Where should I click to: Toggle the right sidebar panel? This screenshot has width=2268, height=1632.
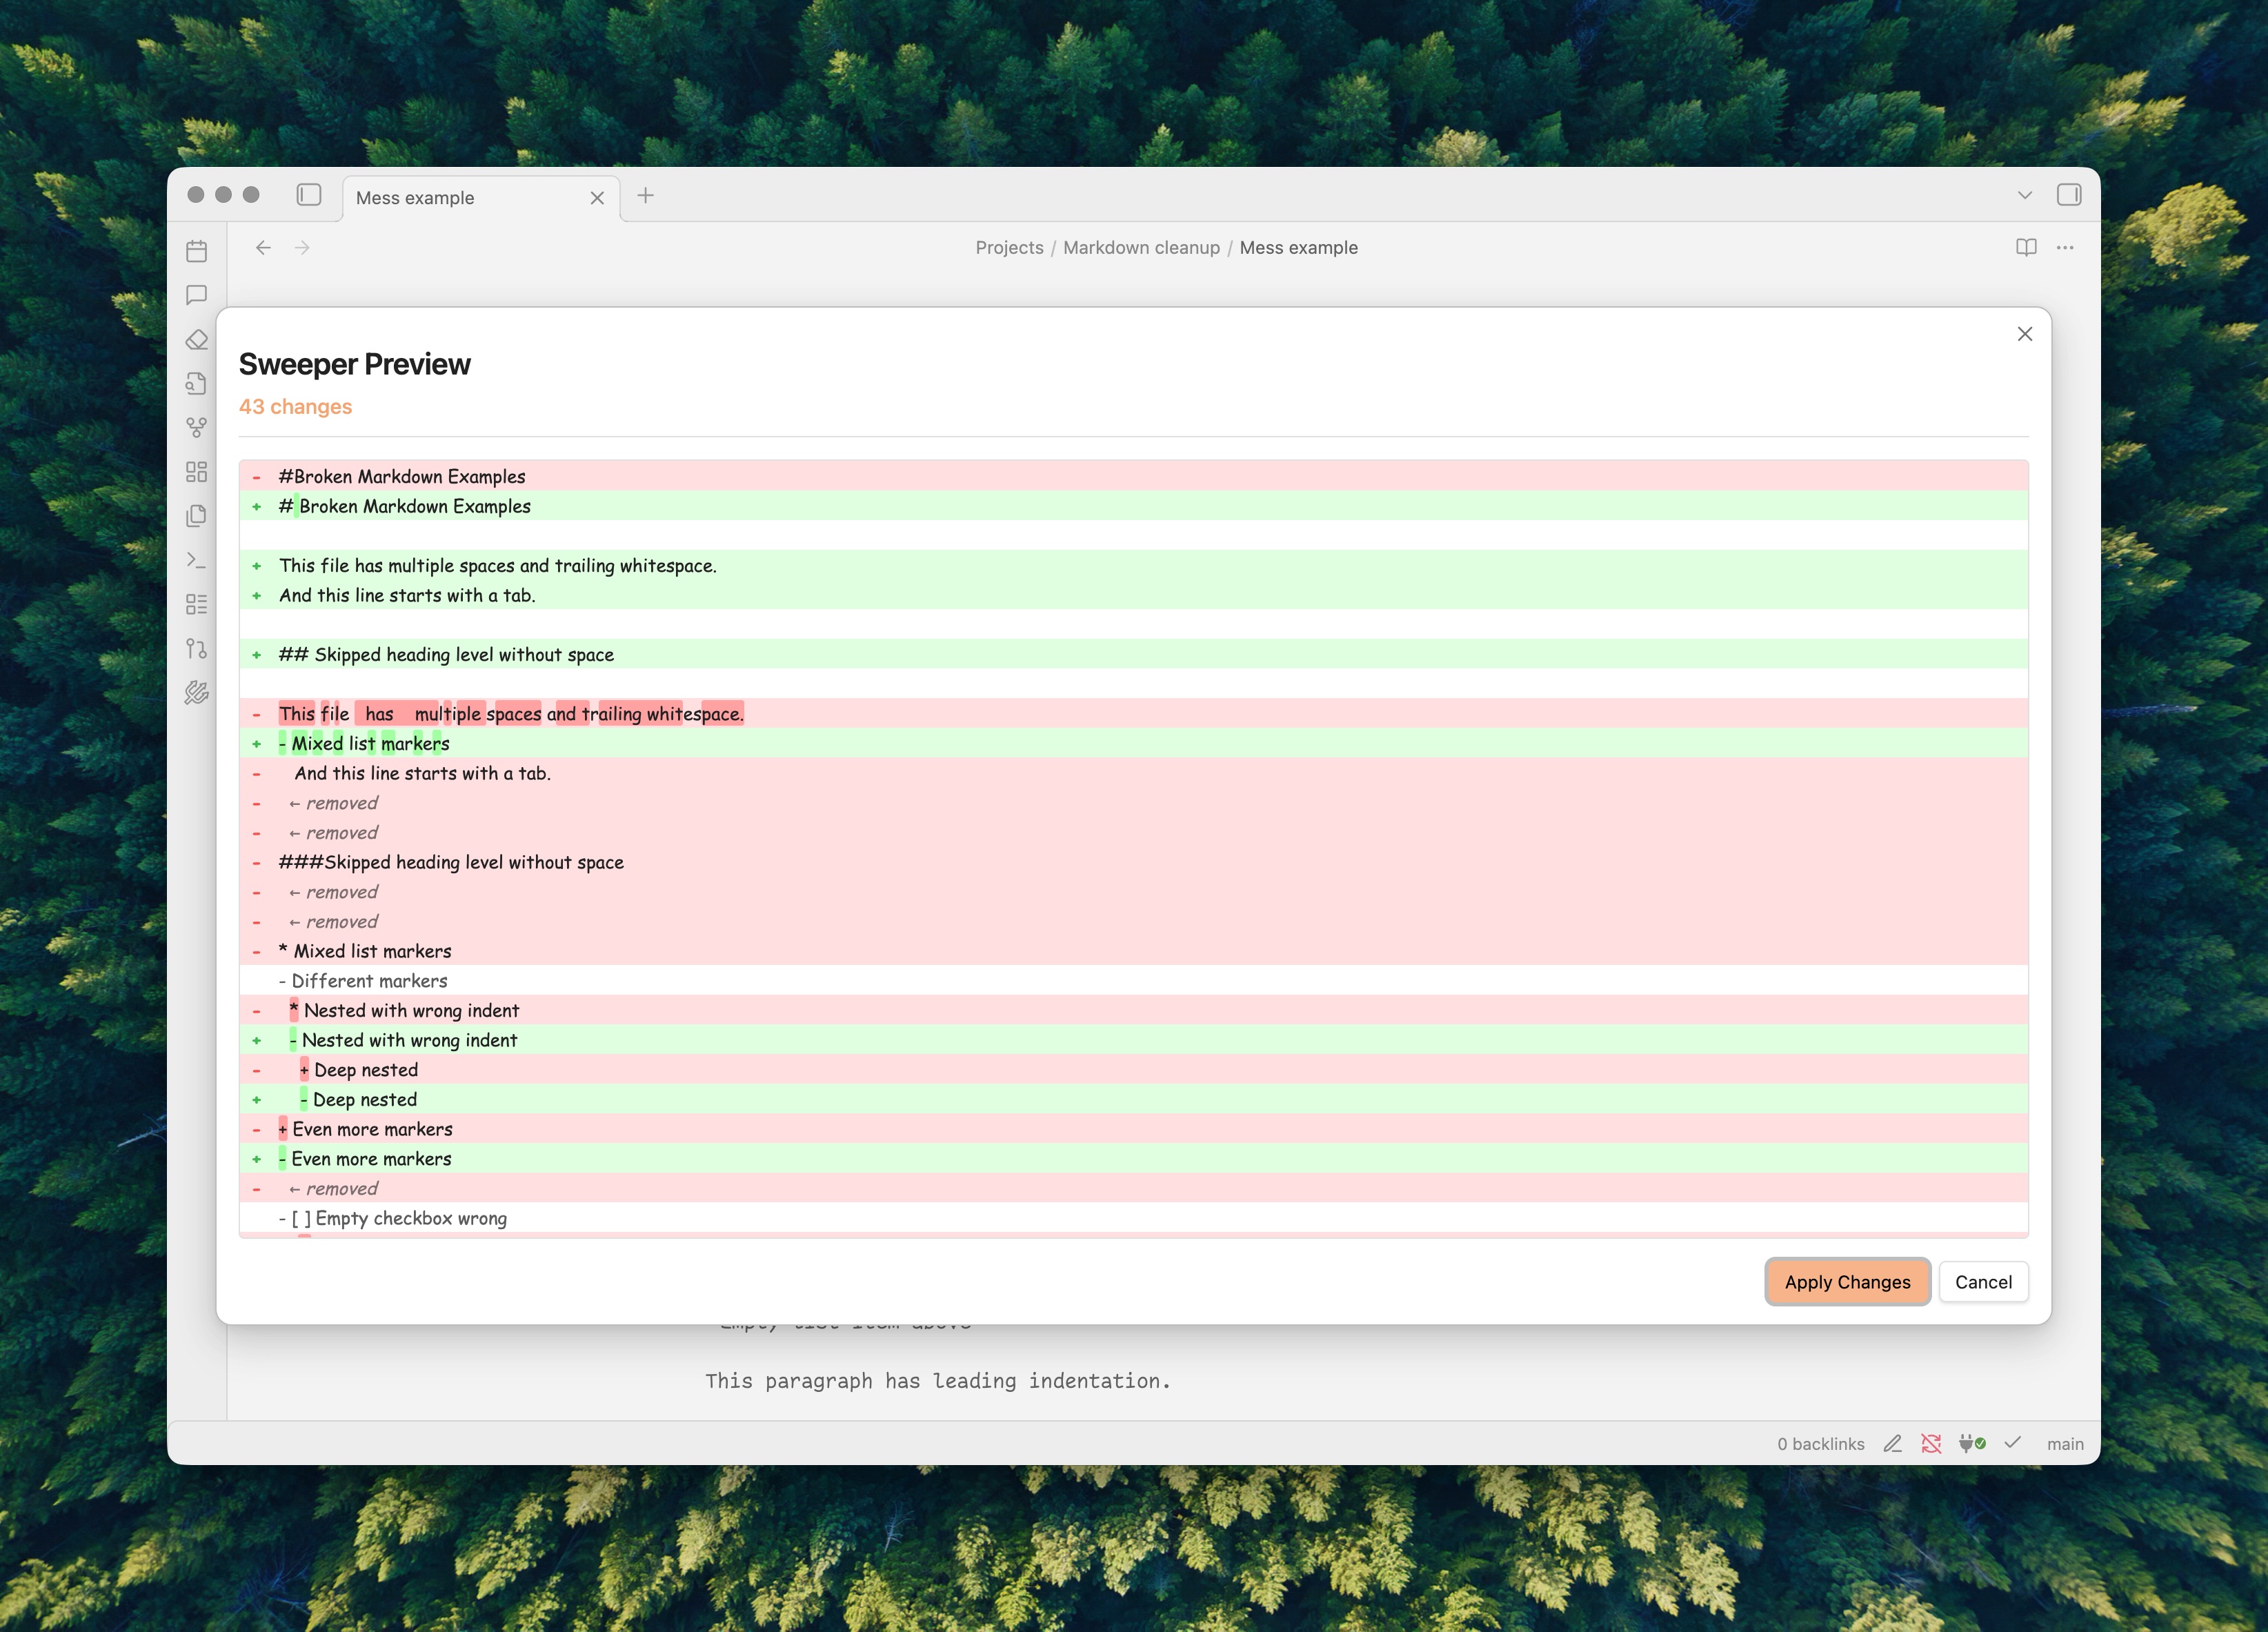click(x=2068, y=195)
